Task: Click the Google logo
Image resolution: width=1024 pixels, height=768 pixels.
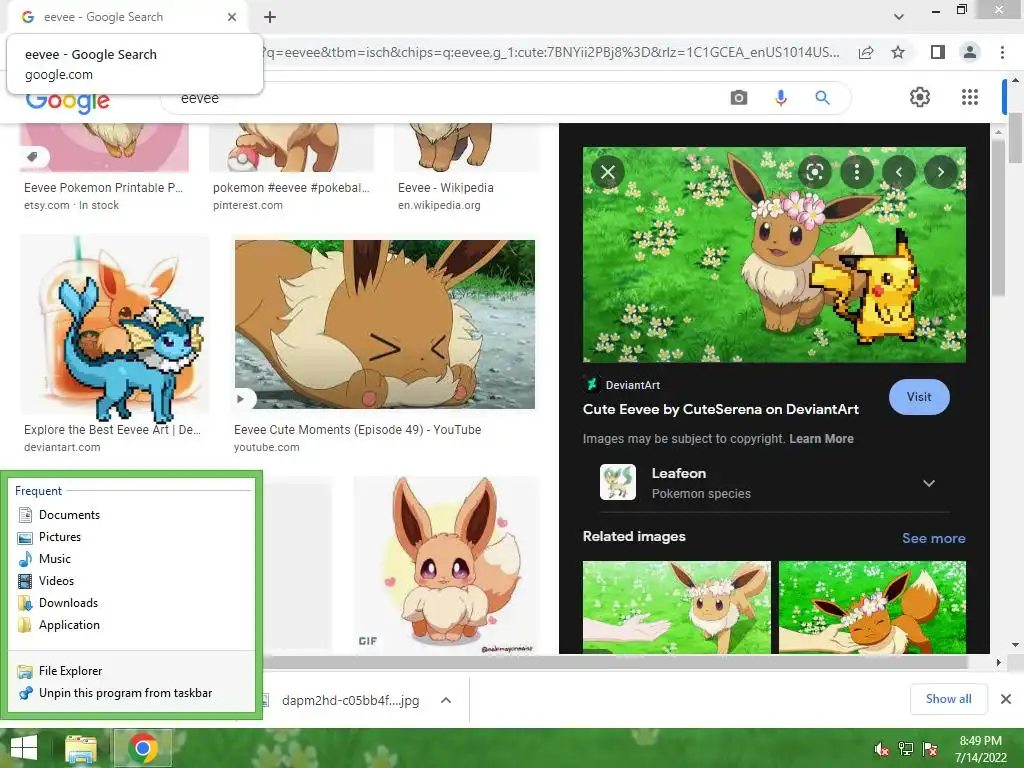Action: tap(67, 102)
